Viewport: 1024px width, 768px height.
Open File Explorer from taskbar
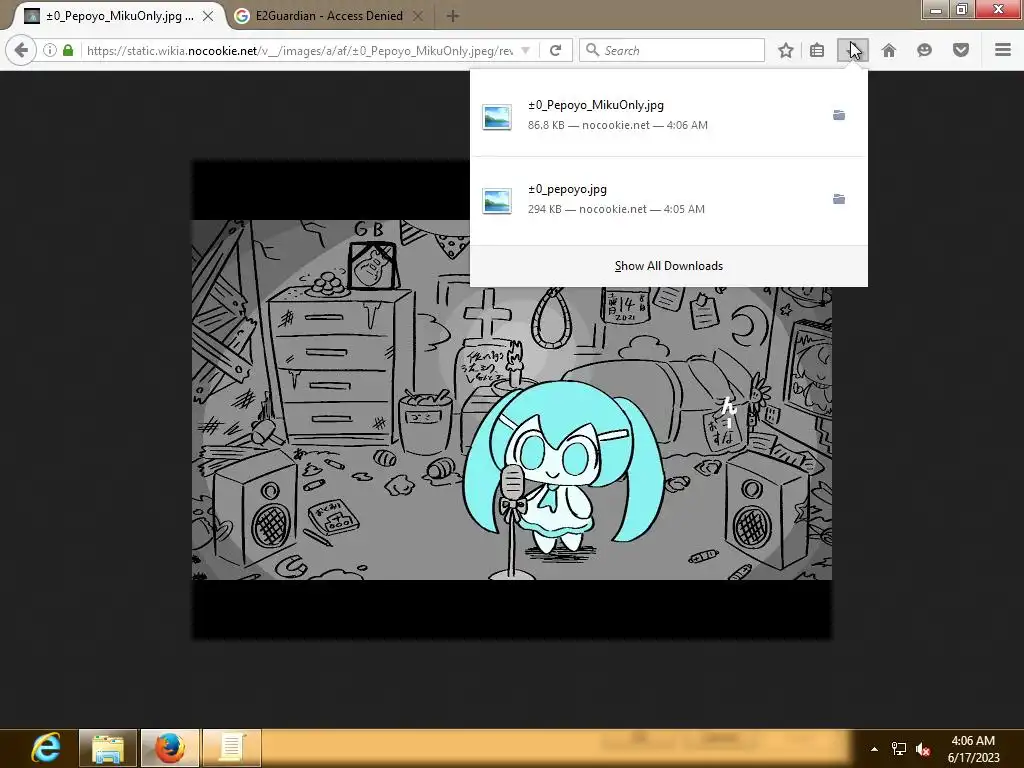point(108,748)
